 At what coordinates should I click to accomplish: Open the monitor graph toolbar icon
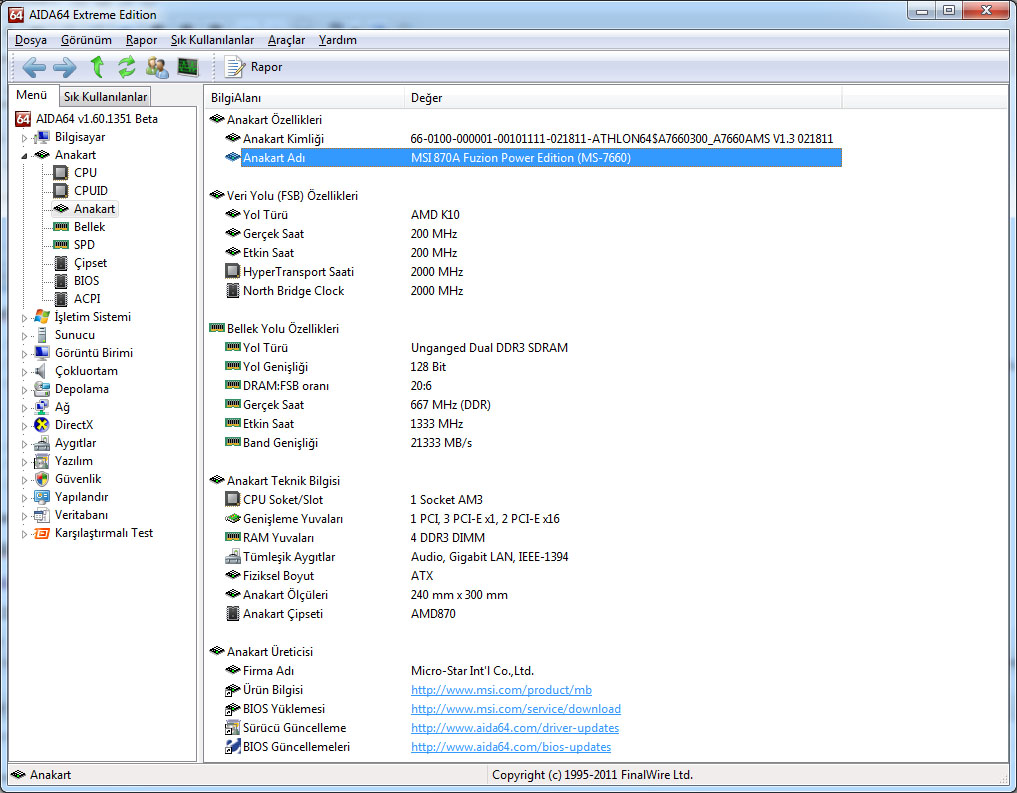188,67
